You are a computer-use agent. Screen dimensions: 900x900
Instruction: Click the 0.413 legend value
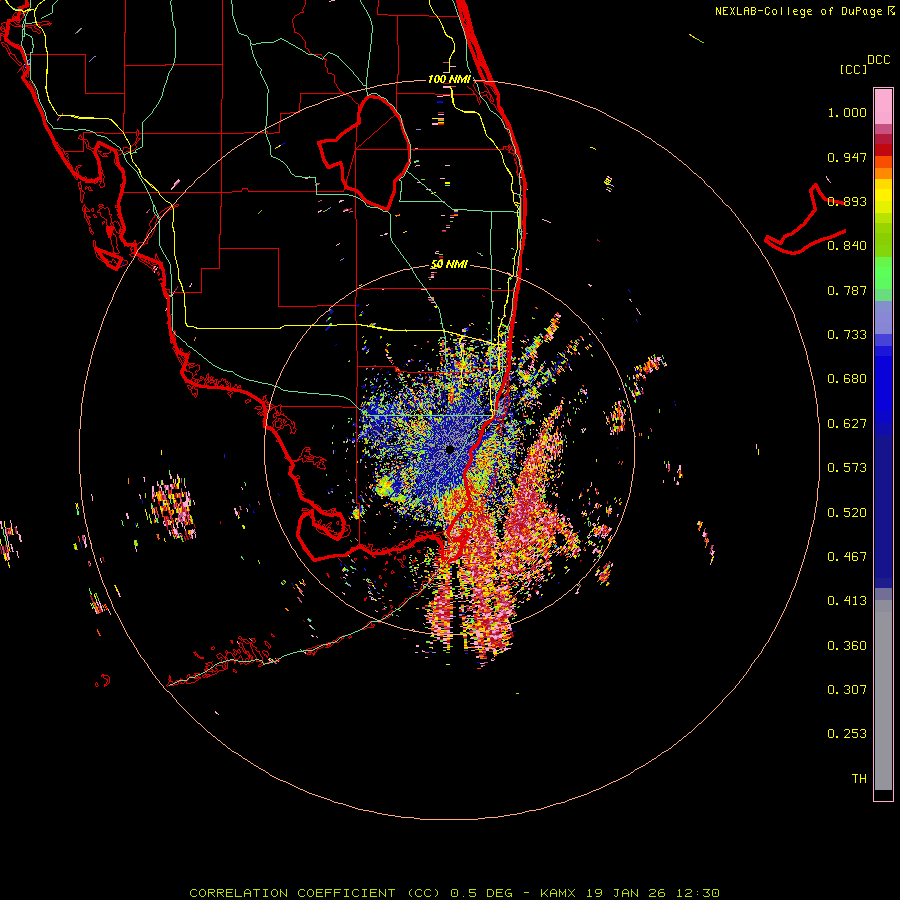click(x=847, y=601)
